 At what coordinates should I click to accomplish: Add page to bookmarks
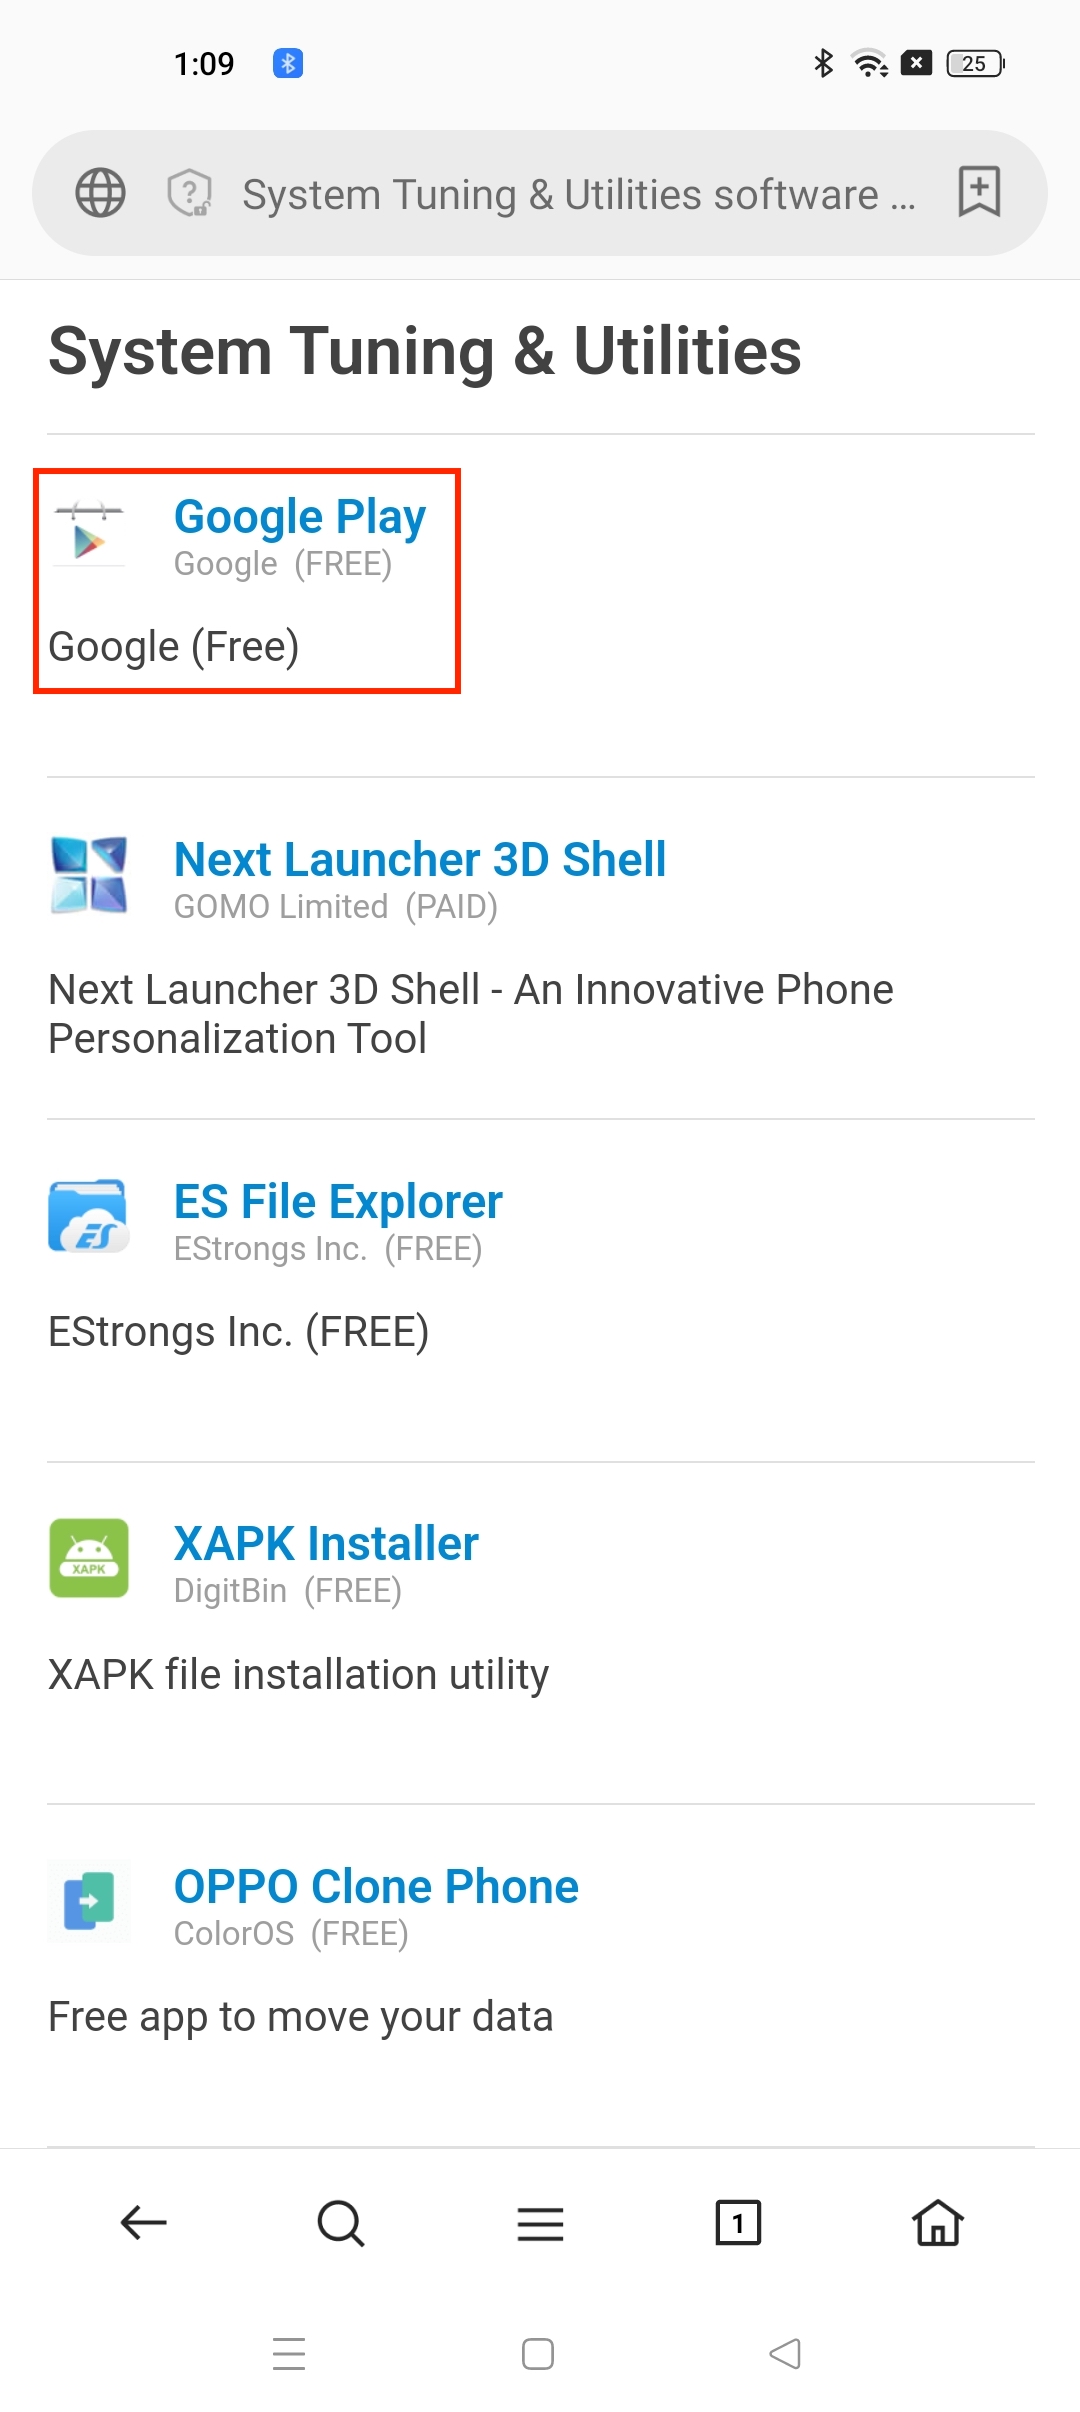pos(979,191)
